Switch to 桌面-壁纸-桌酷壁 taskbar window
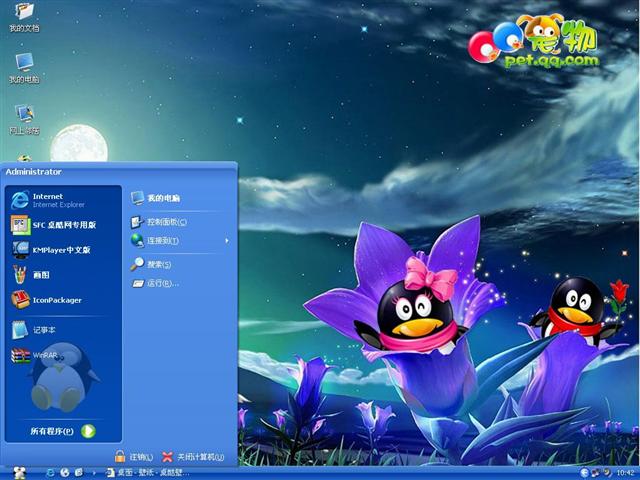Screen dimensions: 640x480 pos(147,473)
